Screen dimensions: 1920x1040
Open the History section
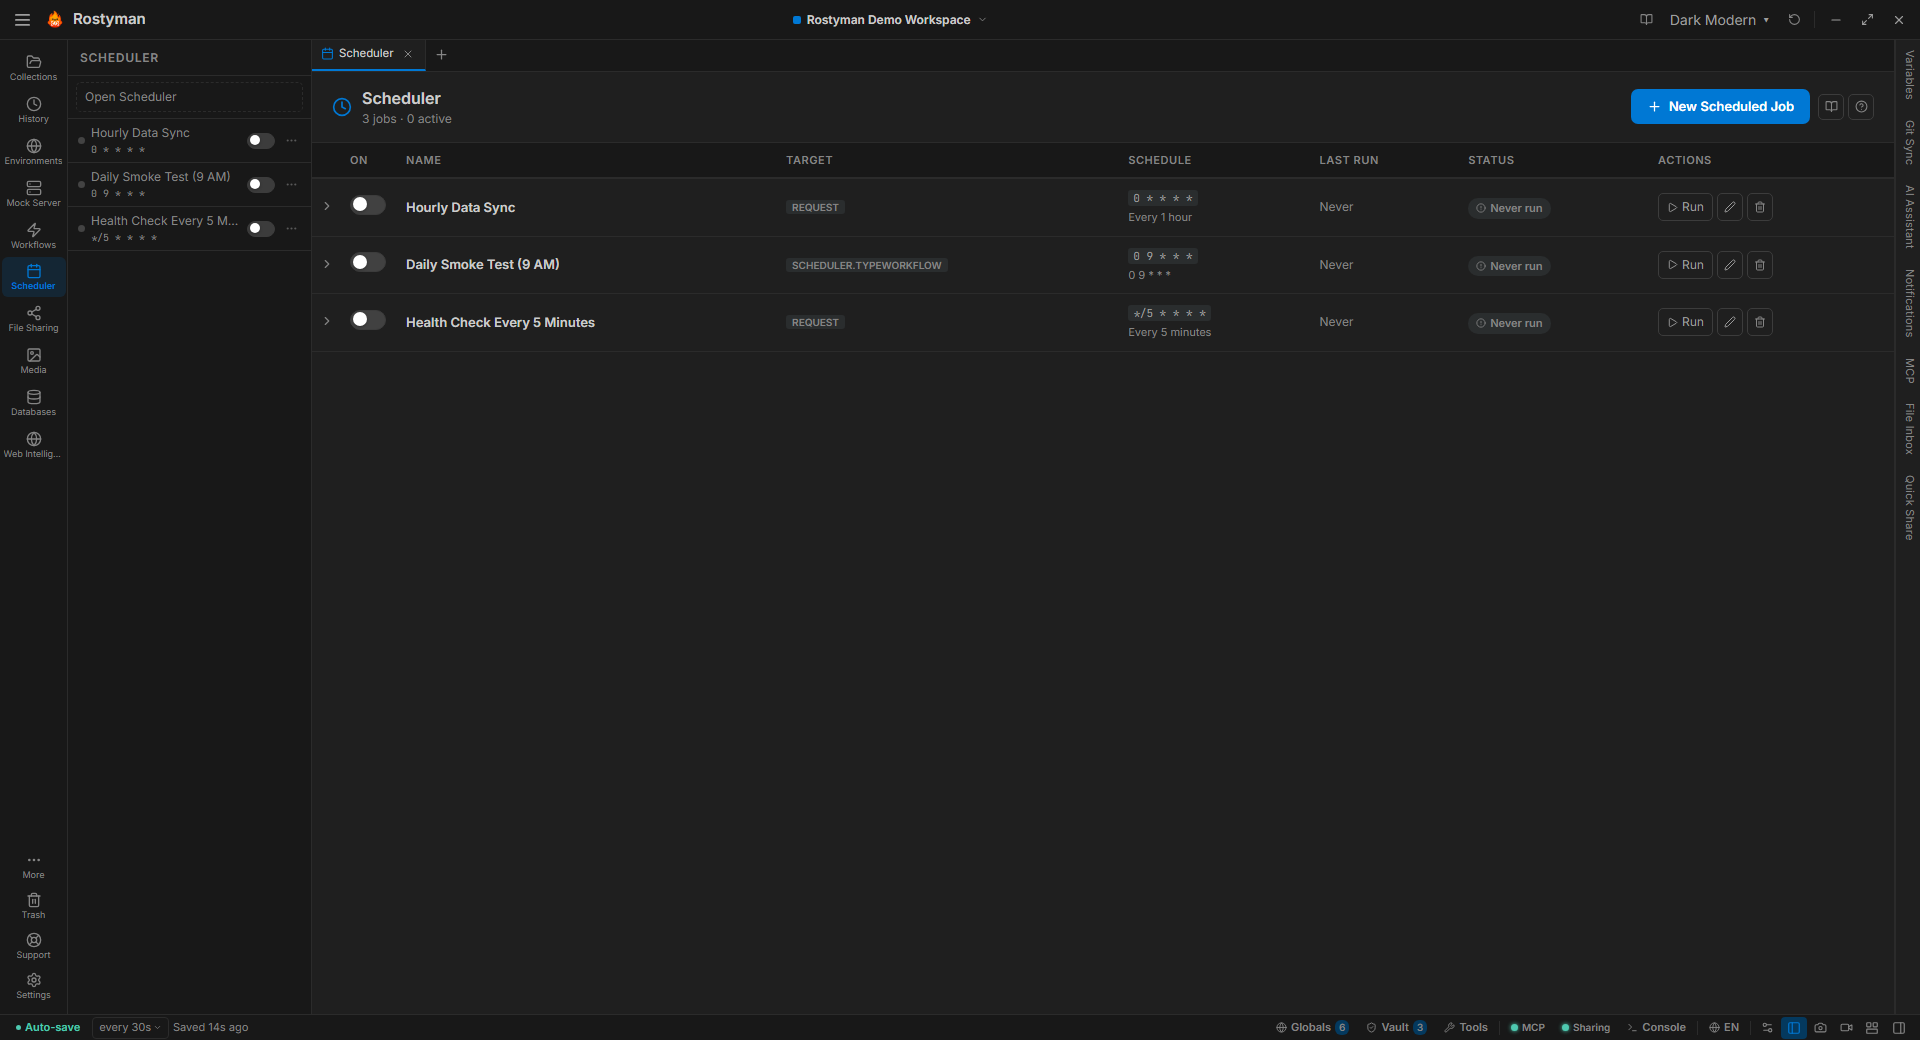click(x=33, y=110)
